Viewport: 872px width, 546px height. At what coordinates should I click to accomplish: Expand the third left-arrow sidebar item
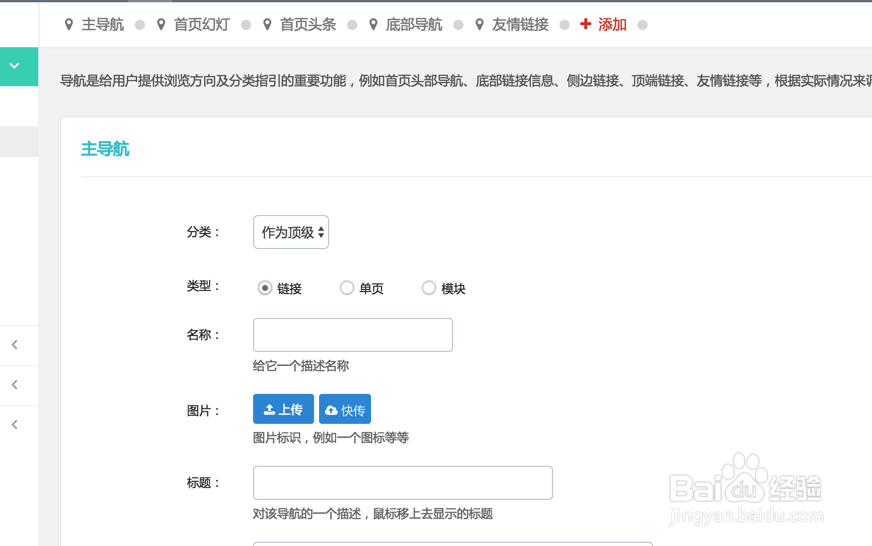tap(15, 425)
